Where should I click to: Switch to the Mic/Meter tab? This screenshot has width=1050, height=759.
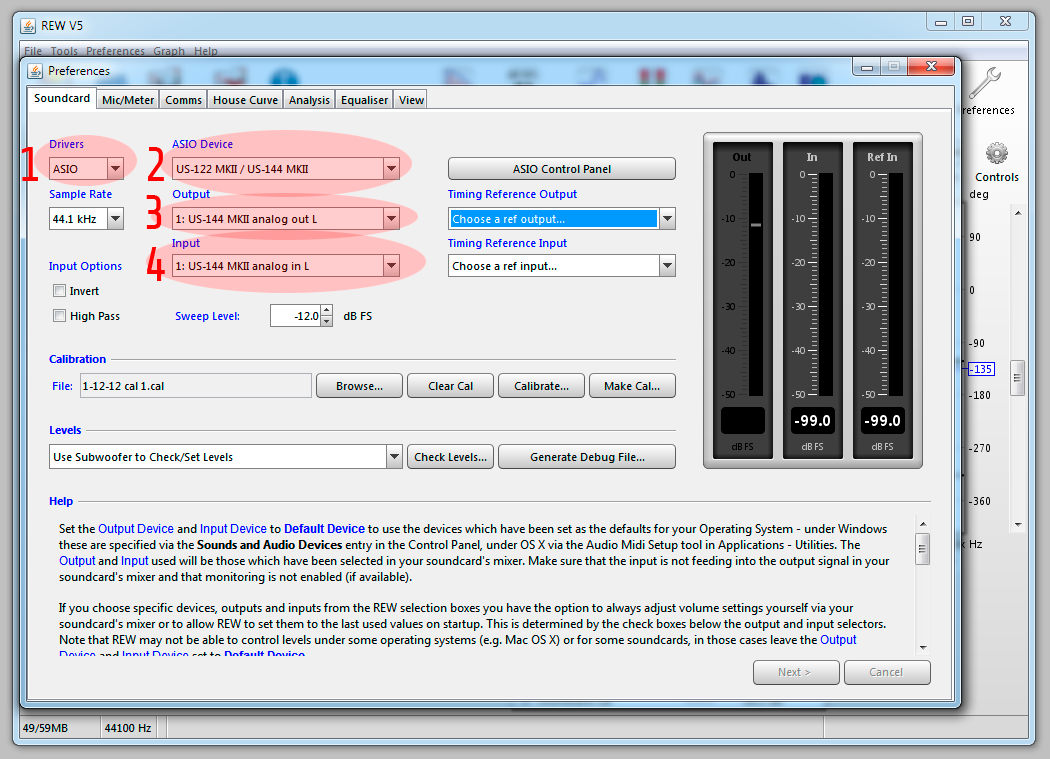pyautogui.click(x=128, y=100)
